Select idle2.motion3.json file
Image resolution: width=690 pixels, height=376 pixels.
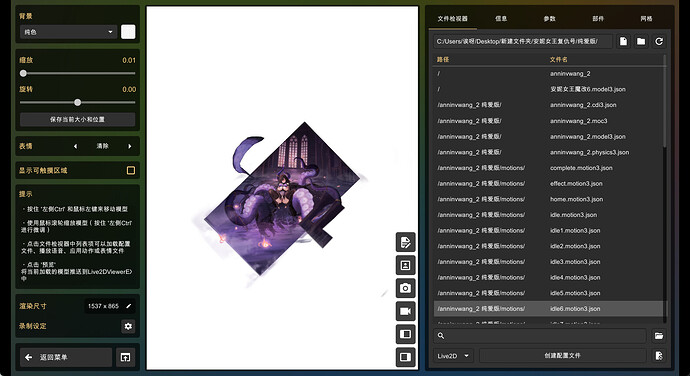548,246
